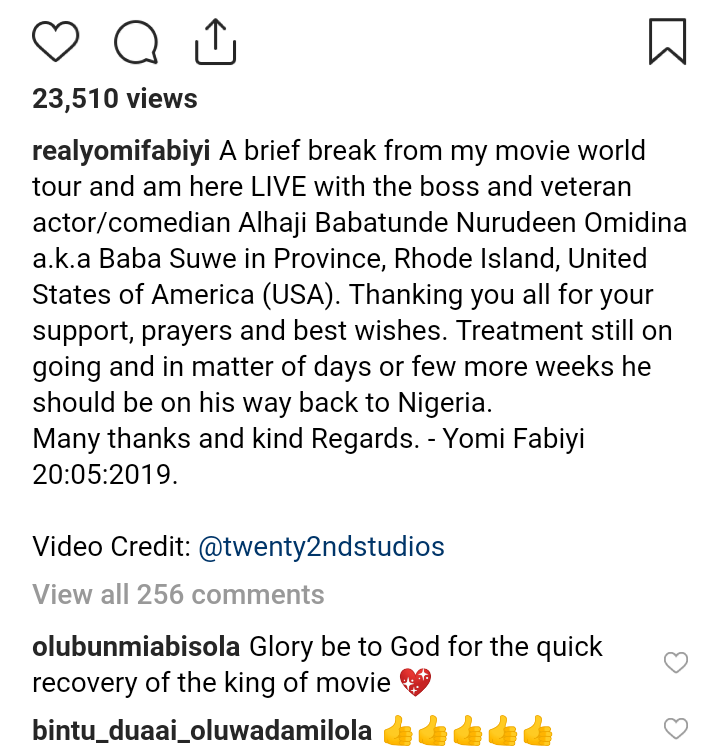Click the first thumbs-up emoji
This screenshot has height=754, width=720.
tap(399, 731)
